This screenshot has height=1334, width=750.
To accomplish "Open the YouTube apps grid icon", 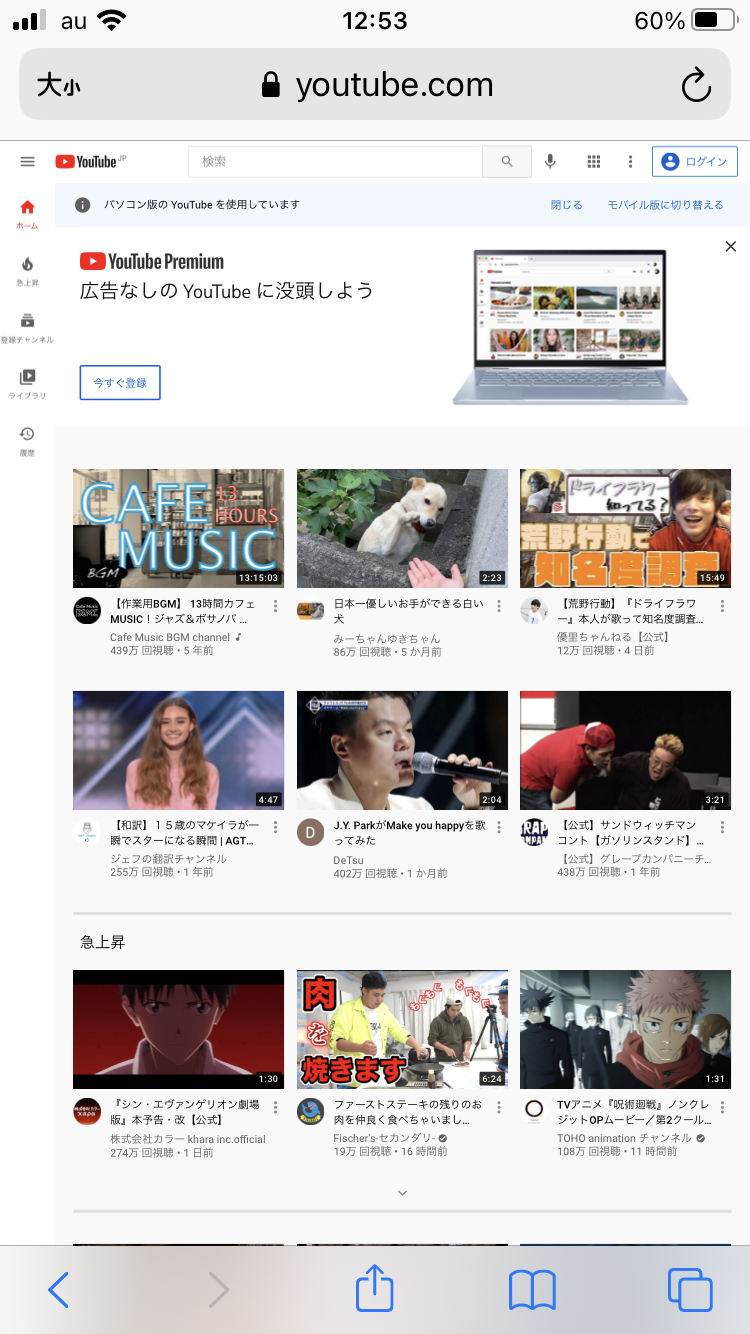I will (593, 162).
